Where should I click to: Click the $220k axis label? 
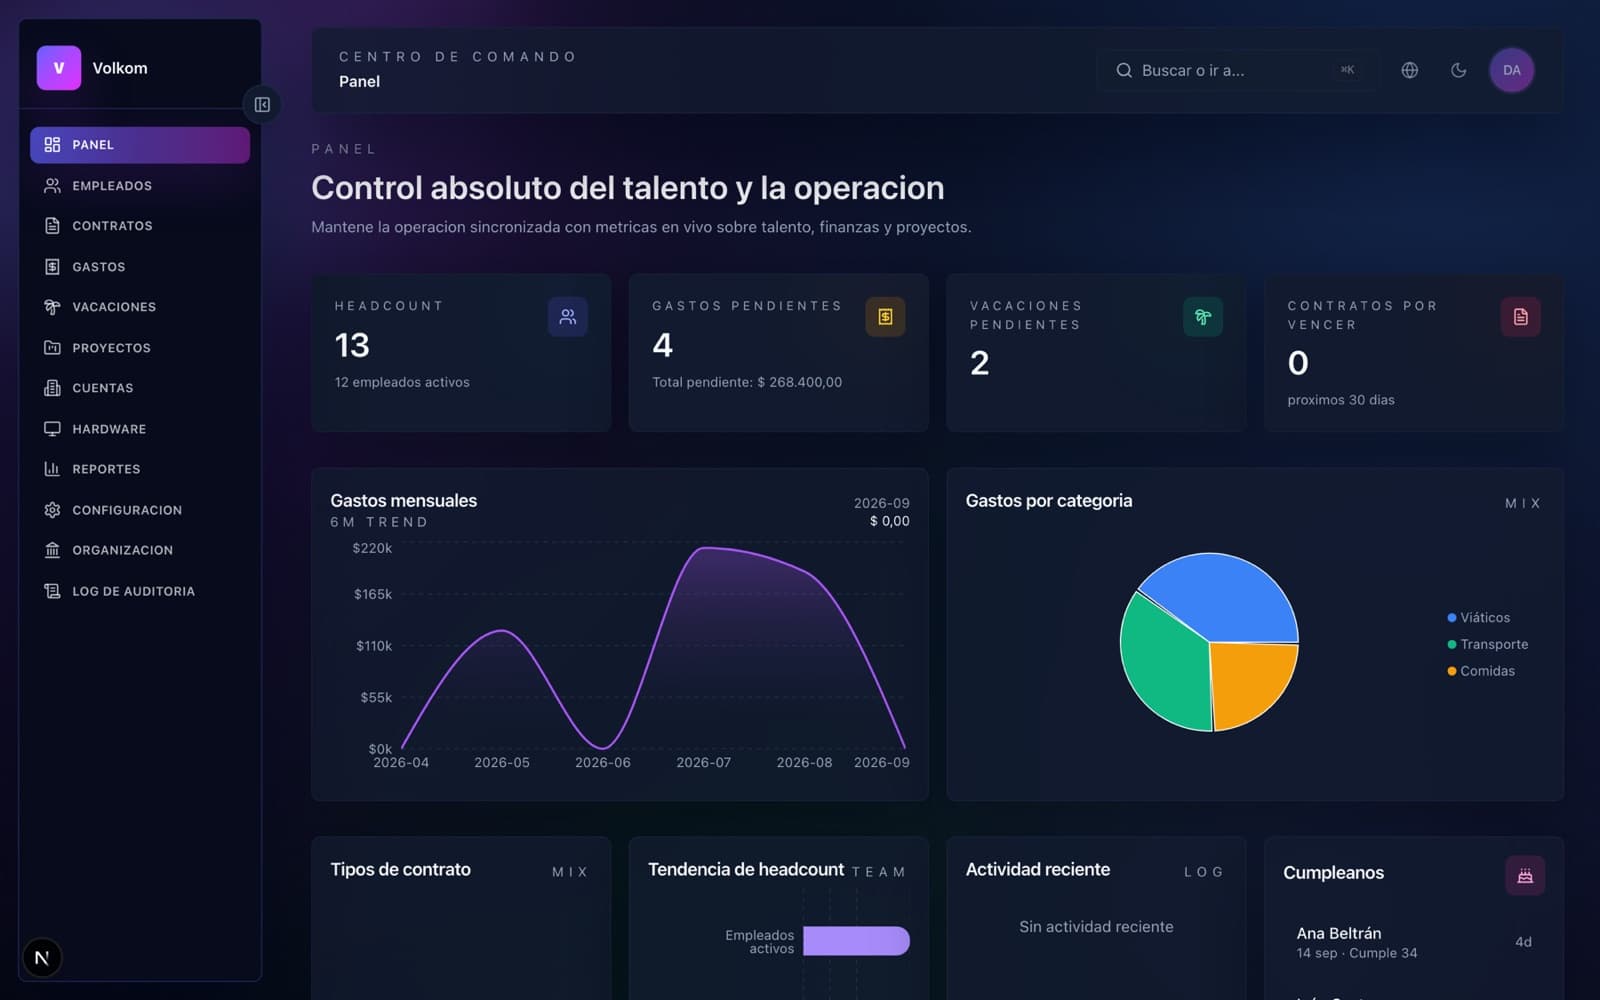coord(372,548)
